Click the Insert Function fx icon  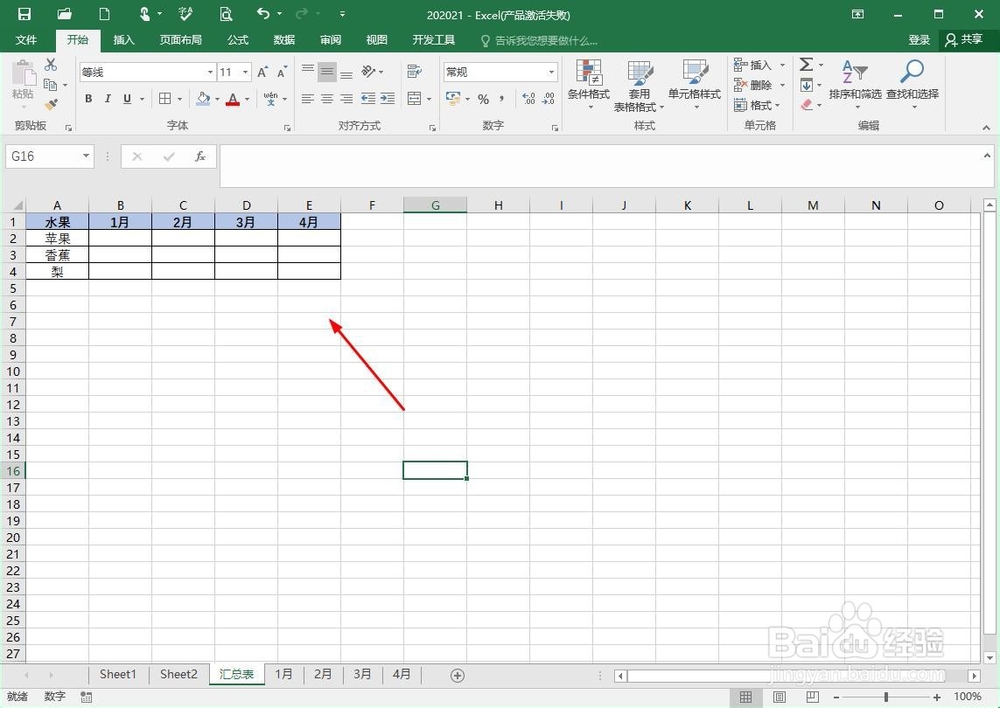tap(200, 156)
